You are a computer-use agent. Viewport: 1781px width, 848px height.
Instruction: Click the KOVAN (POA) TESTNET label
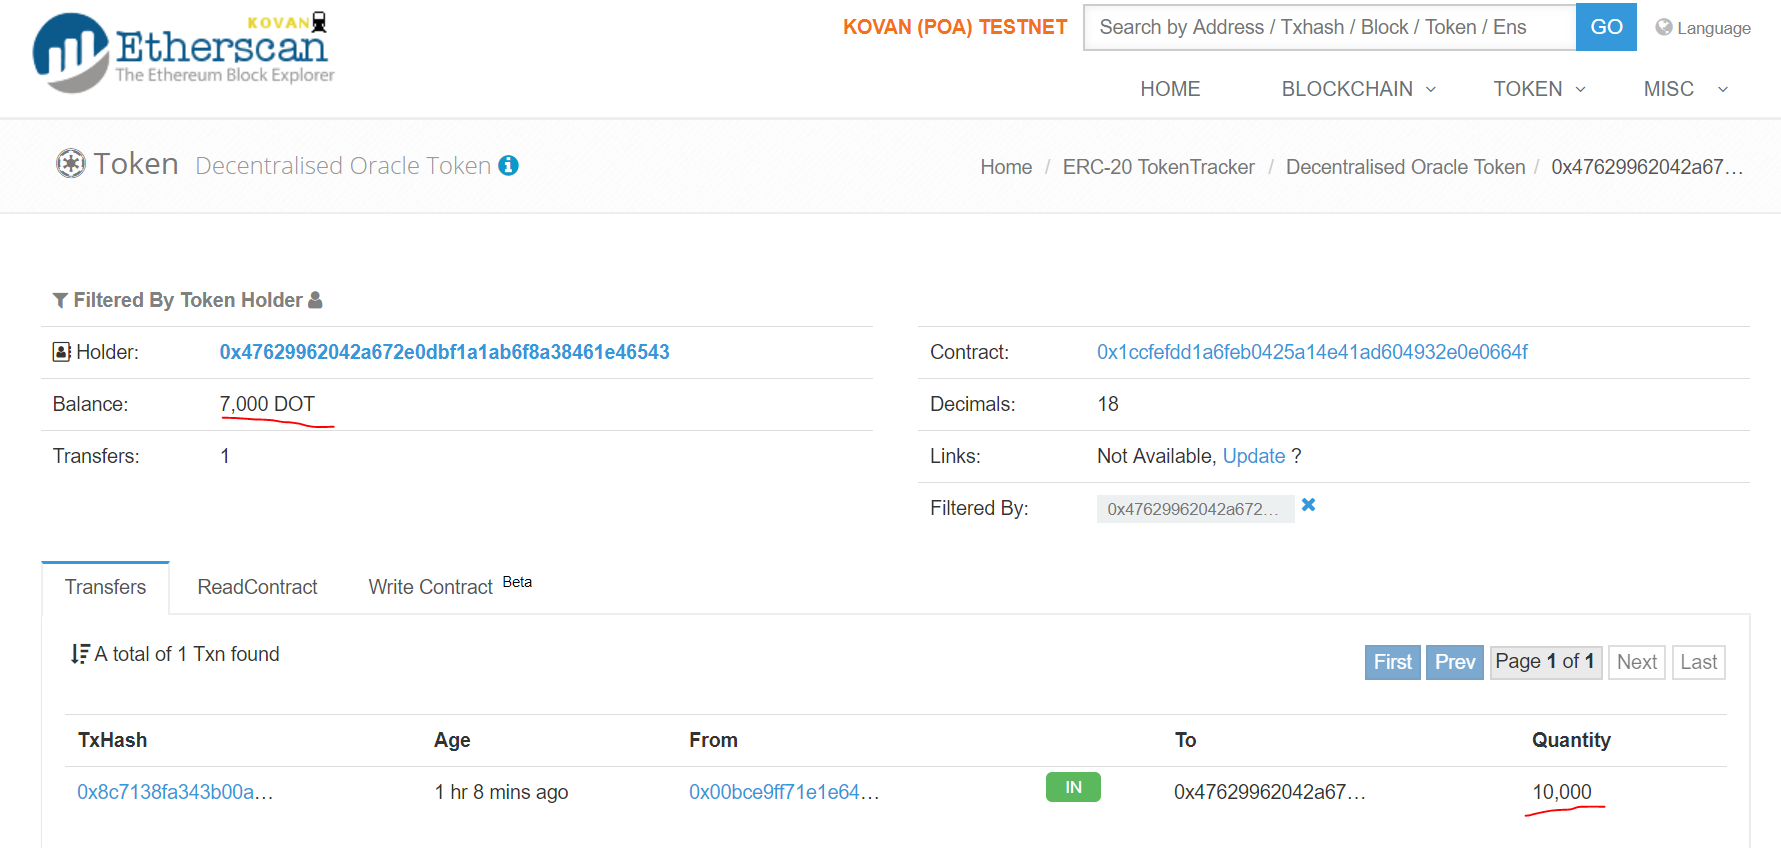tap(955, 27)
